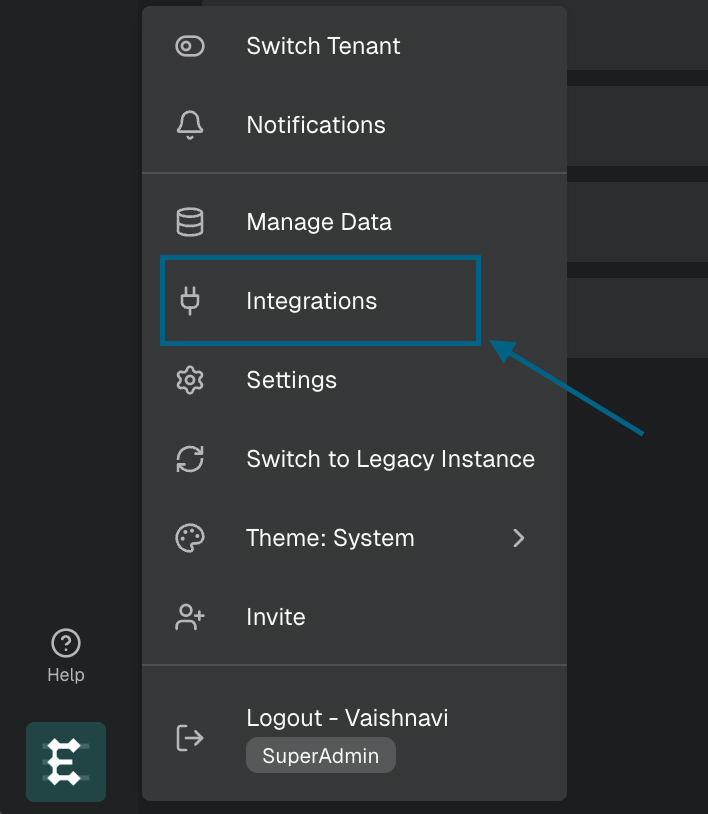Viewport: 708px width, 814px height.
Task: Open the highlighted Integrations menu item
Action: pos(320,301)
